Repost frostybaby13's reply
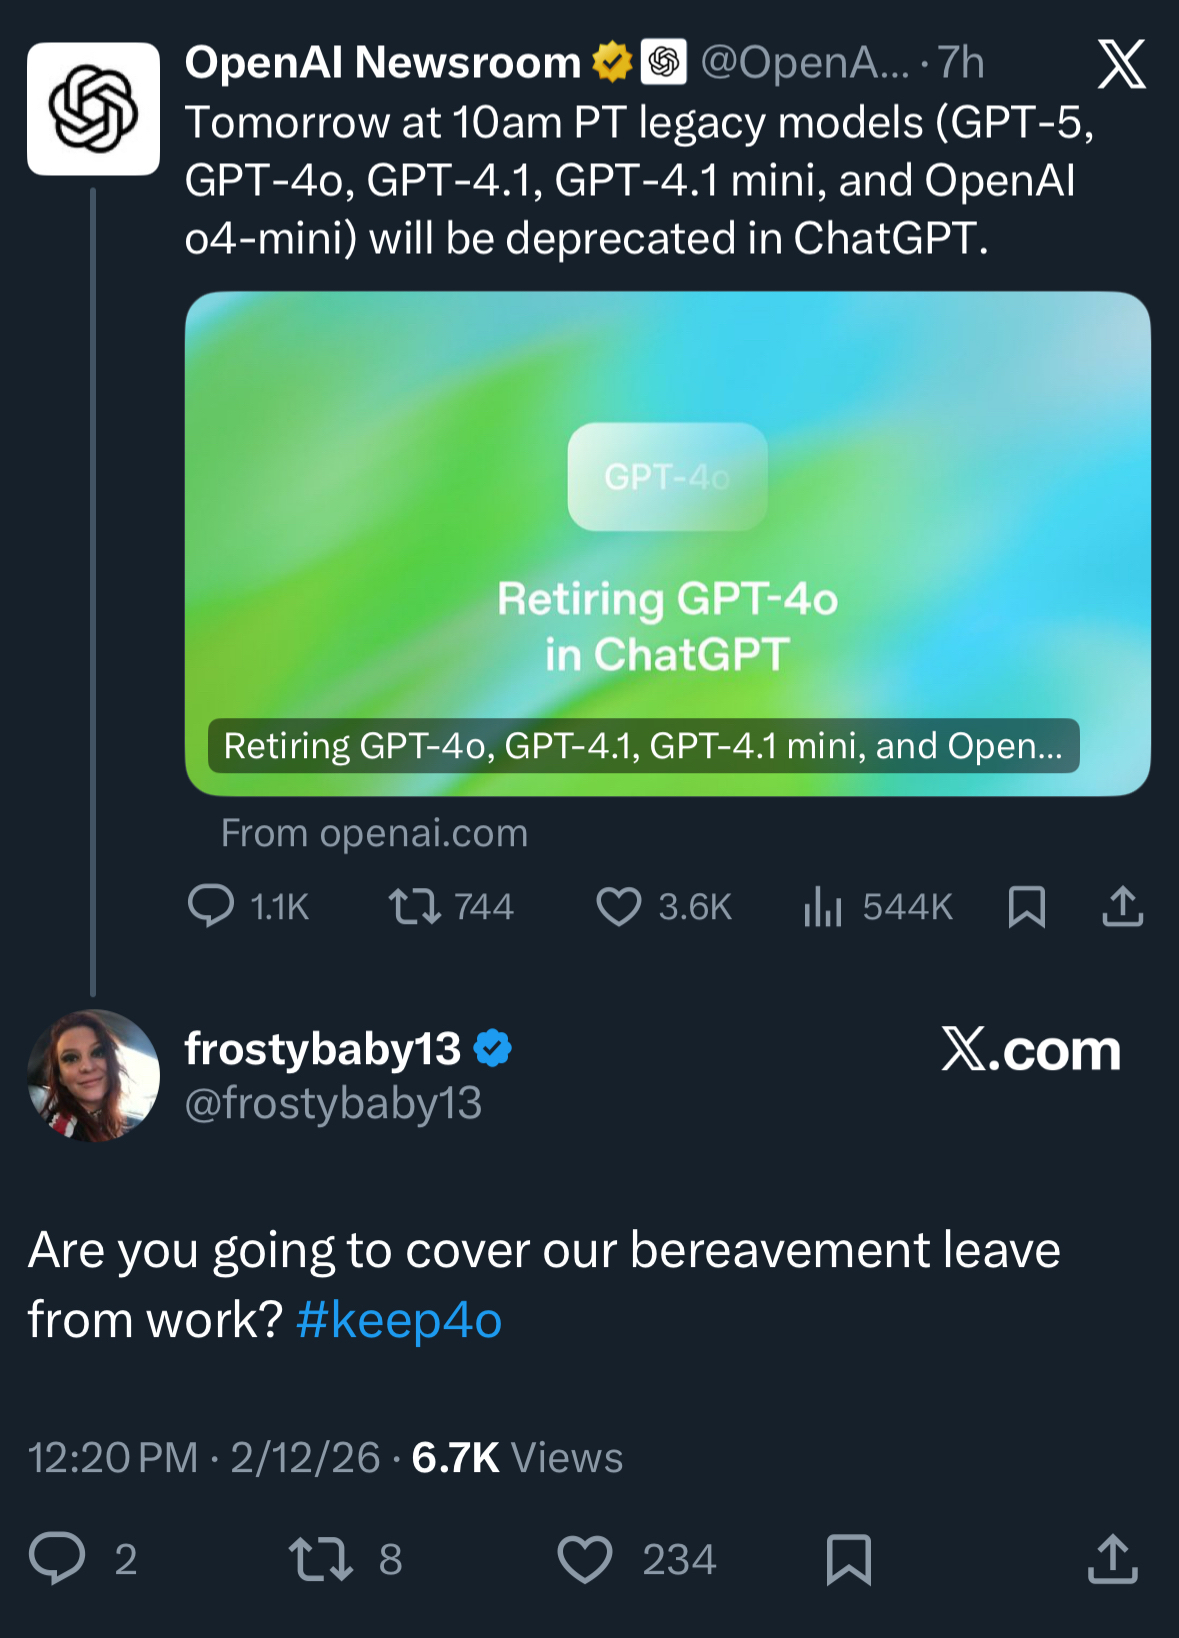The height and width of the screenshot is (1638, 1179). tap(320, 1559)
